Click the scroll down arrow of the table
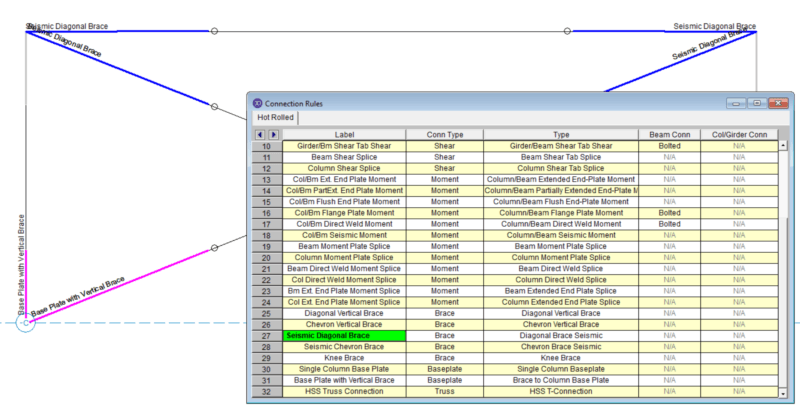This screenshot has width=800, height=418. pos(783,394)
